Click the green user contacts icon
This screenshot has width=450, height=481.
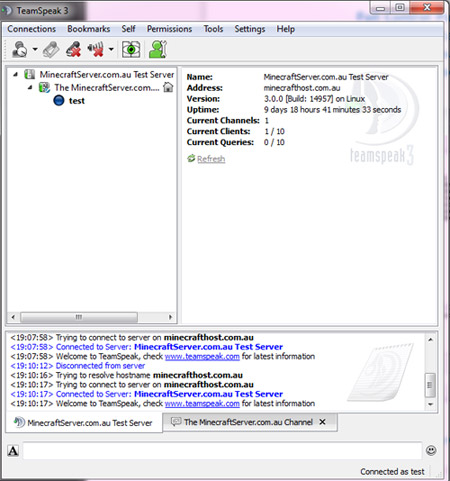(157, 50)
